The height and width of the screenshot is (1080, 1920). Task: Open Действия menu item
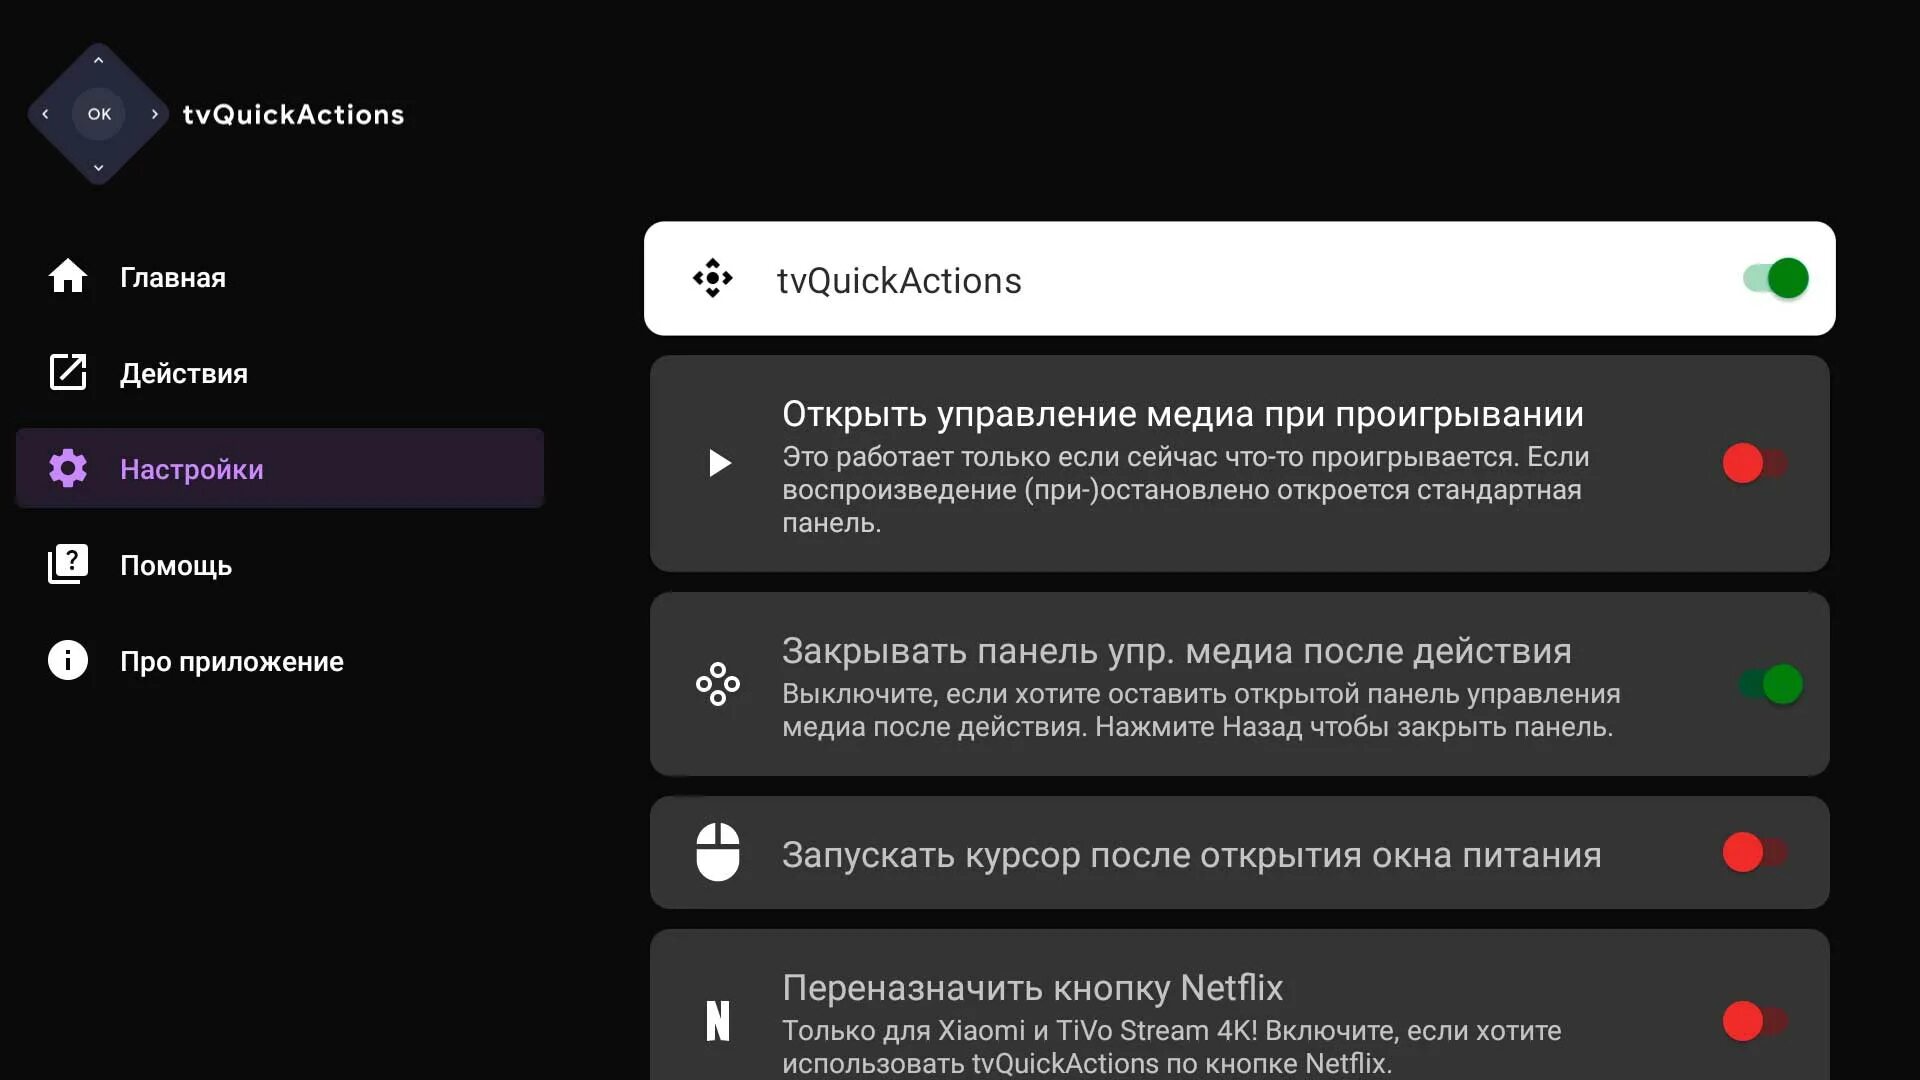[280, 373]
